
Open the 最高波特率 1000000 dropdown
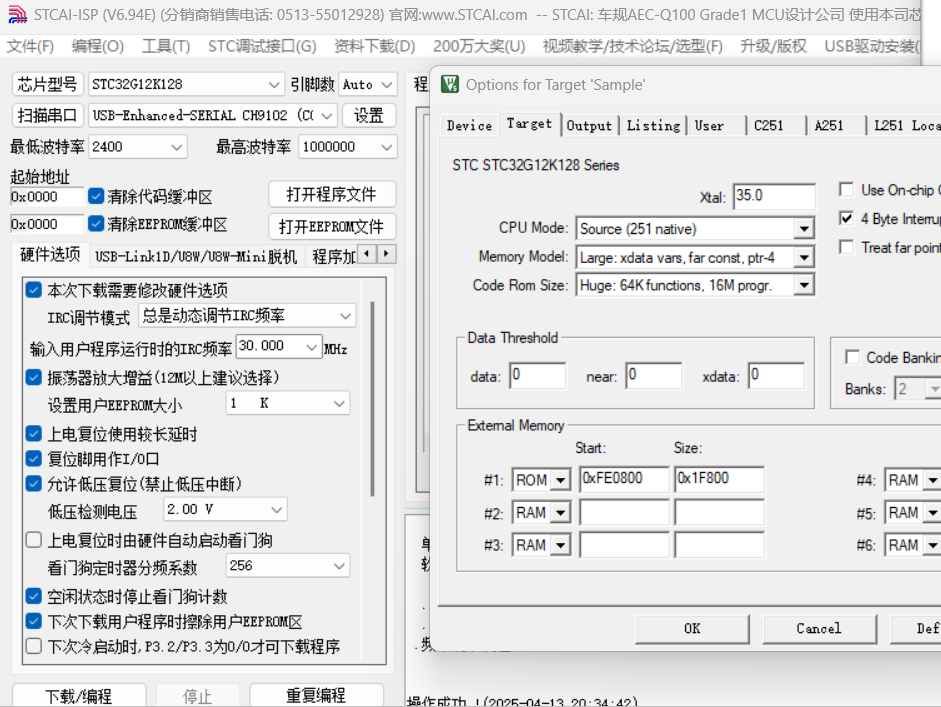point(348,146)
